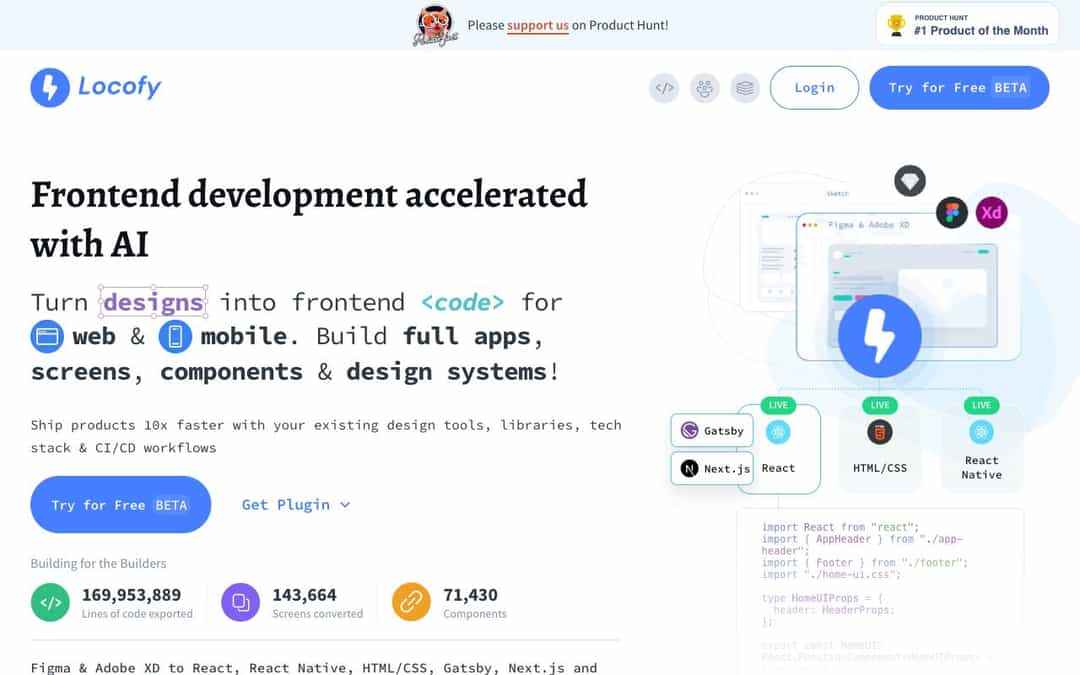
Task: Click the stacked layers icon in header
Action: coord(744,88)
